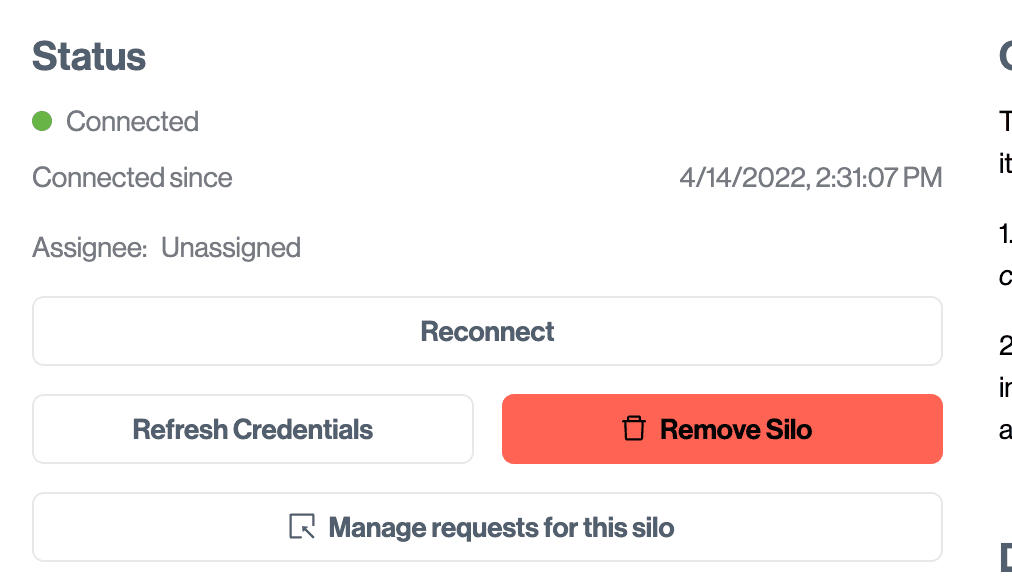Click the external link icon beside Manage requests

[x=302, y=527]
